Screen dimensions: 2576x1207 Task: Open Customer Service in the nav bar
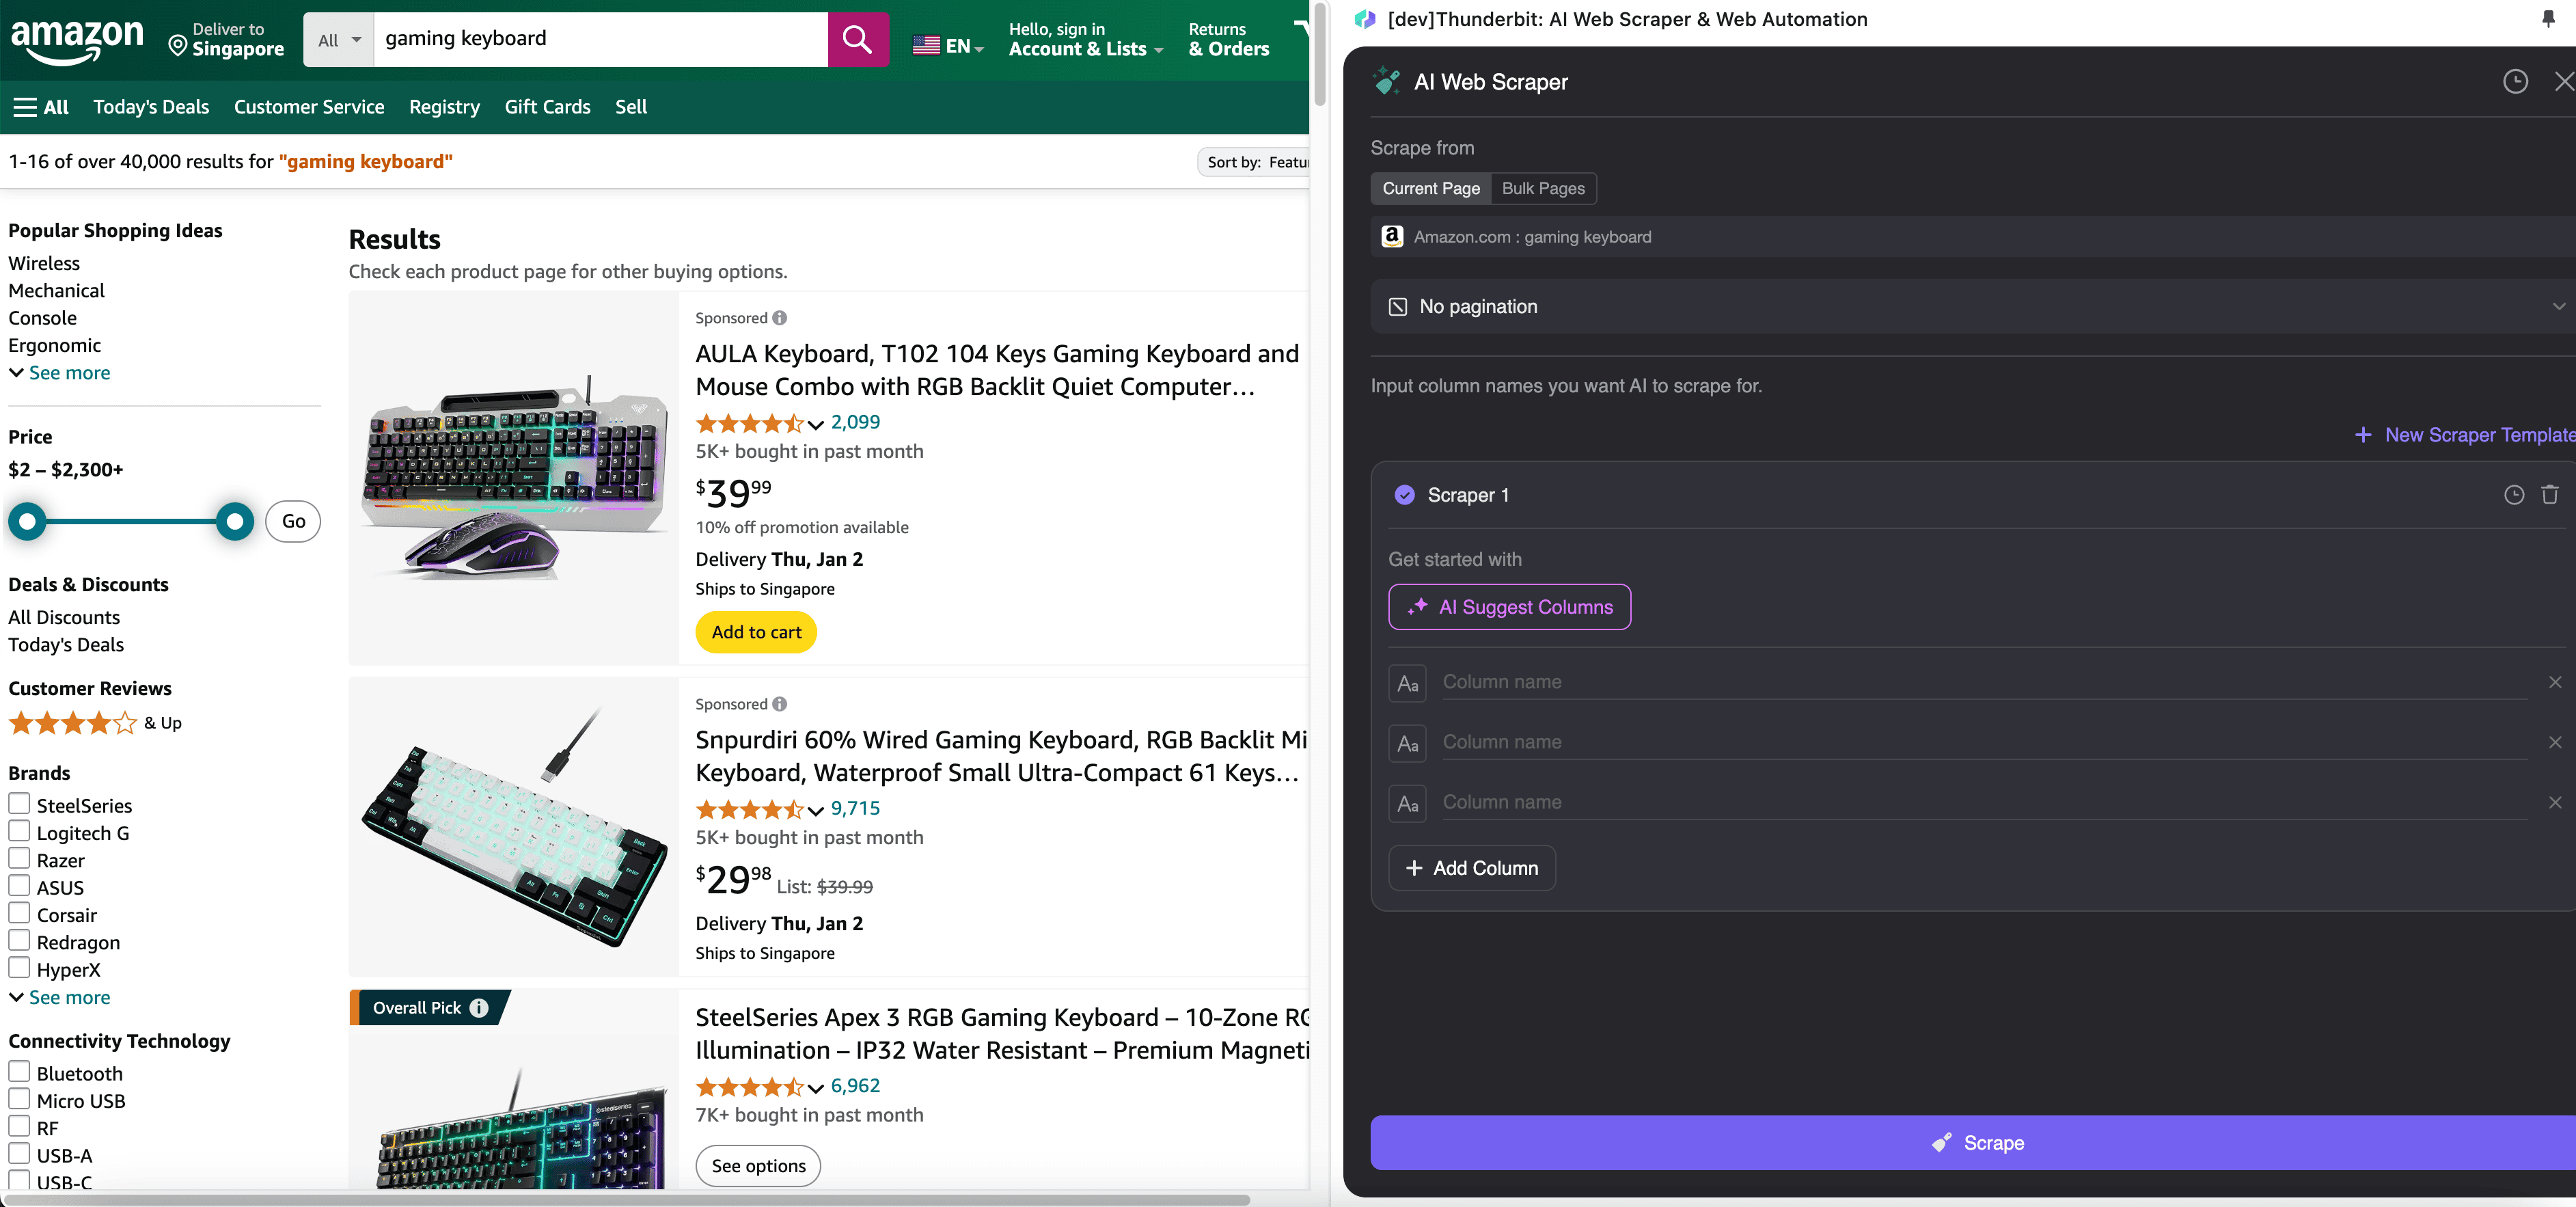pyautogui.click(x=309, y=107)
